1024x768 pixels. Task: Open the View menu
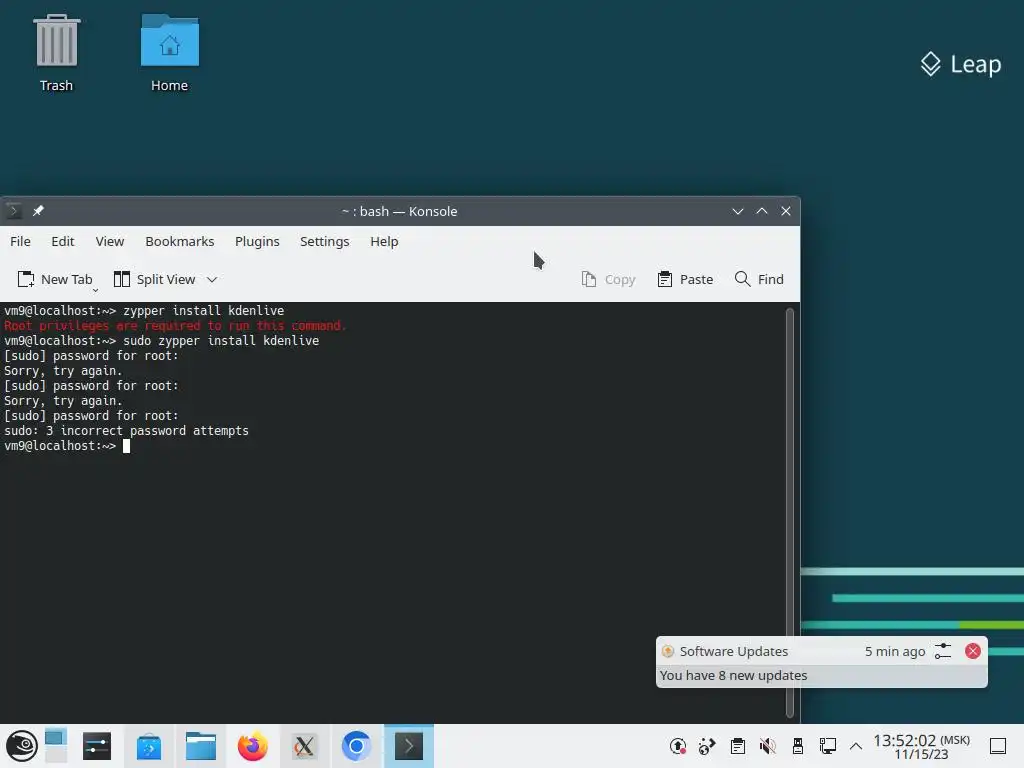110,241
